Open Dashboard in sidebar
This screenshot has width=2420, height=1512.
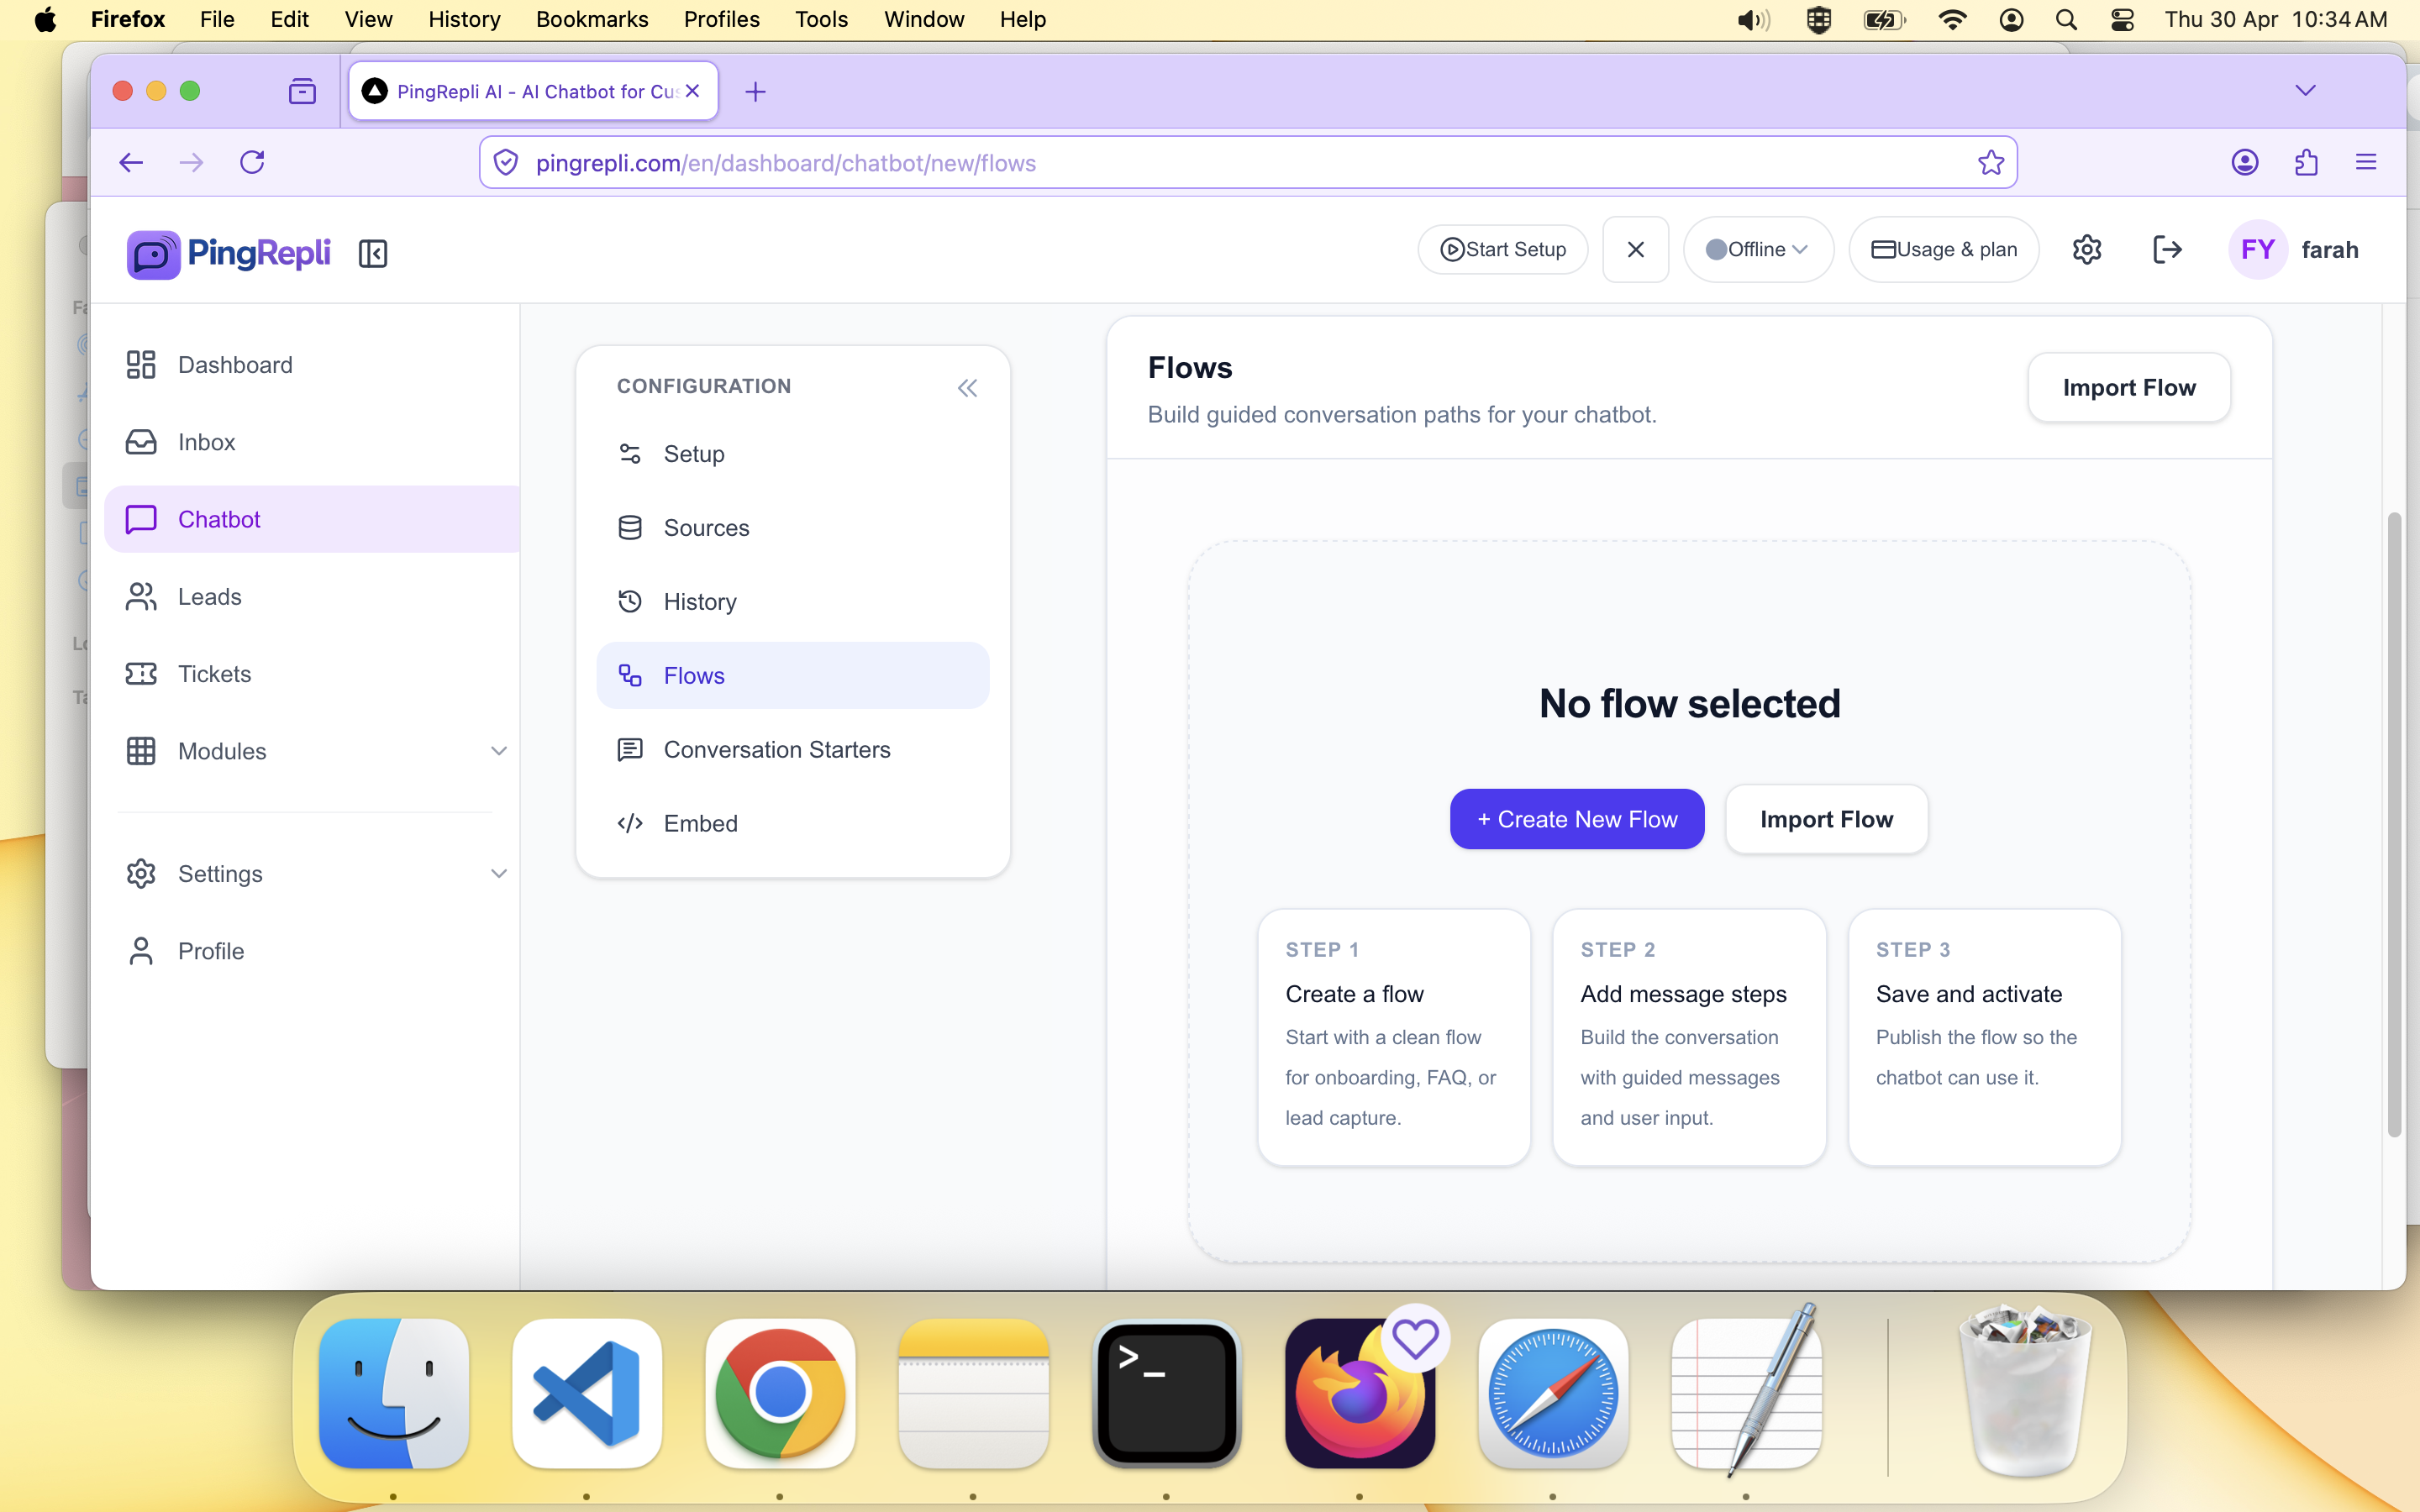312,365
